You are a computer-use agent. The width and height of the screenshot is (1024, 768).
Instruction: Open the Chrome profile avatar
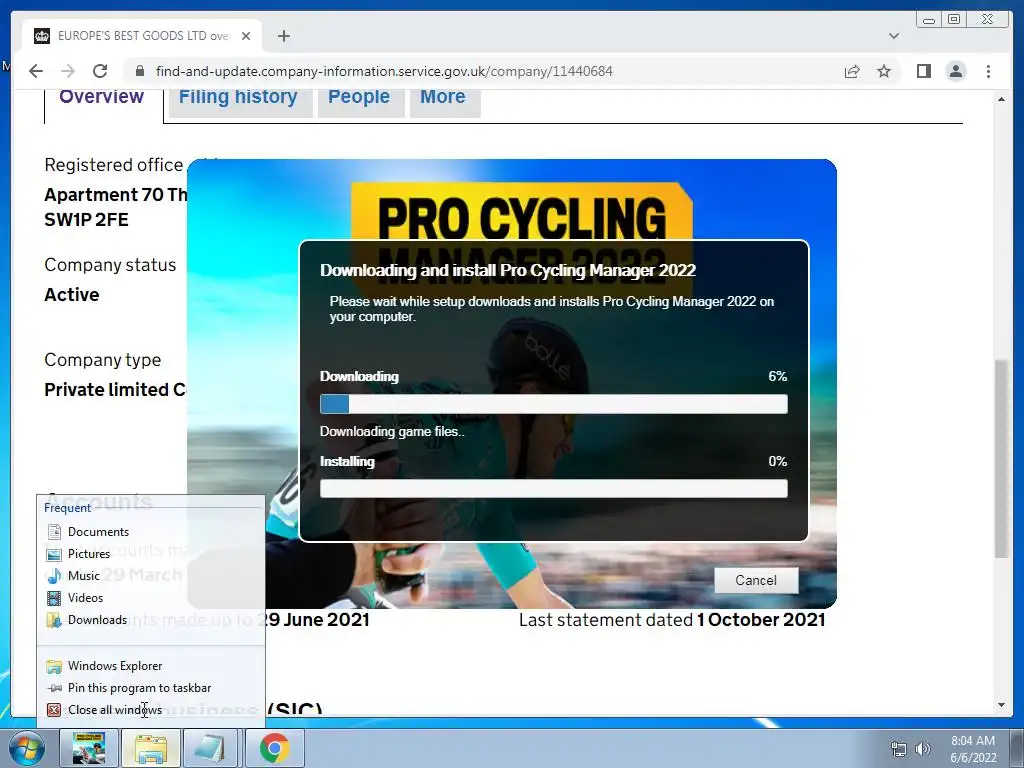(956, 71)
